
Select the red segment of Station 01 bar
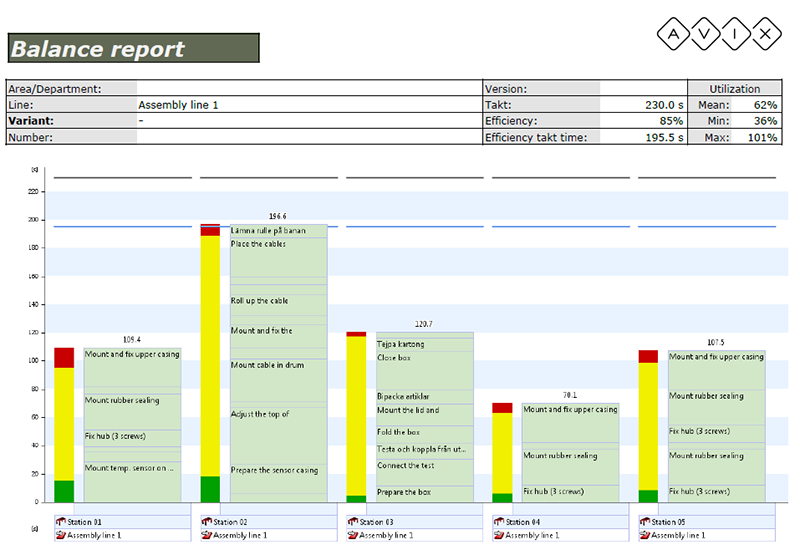tap(64, 358)
